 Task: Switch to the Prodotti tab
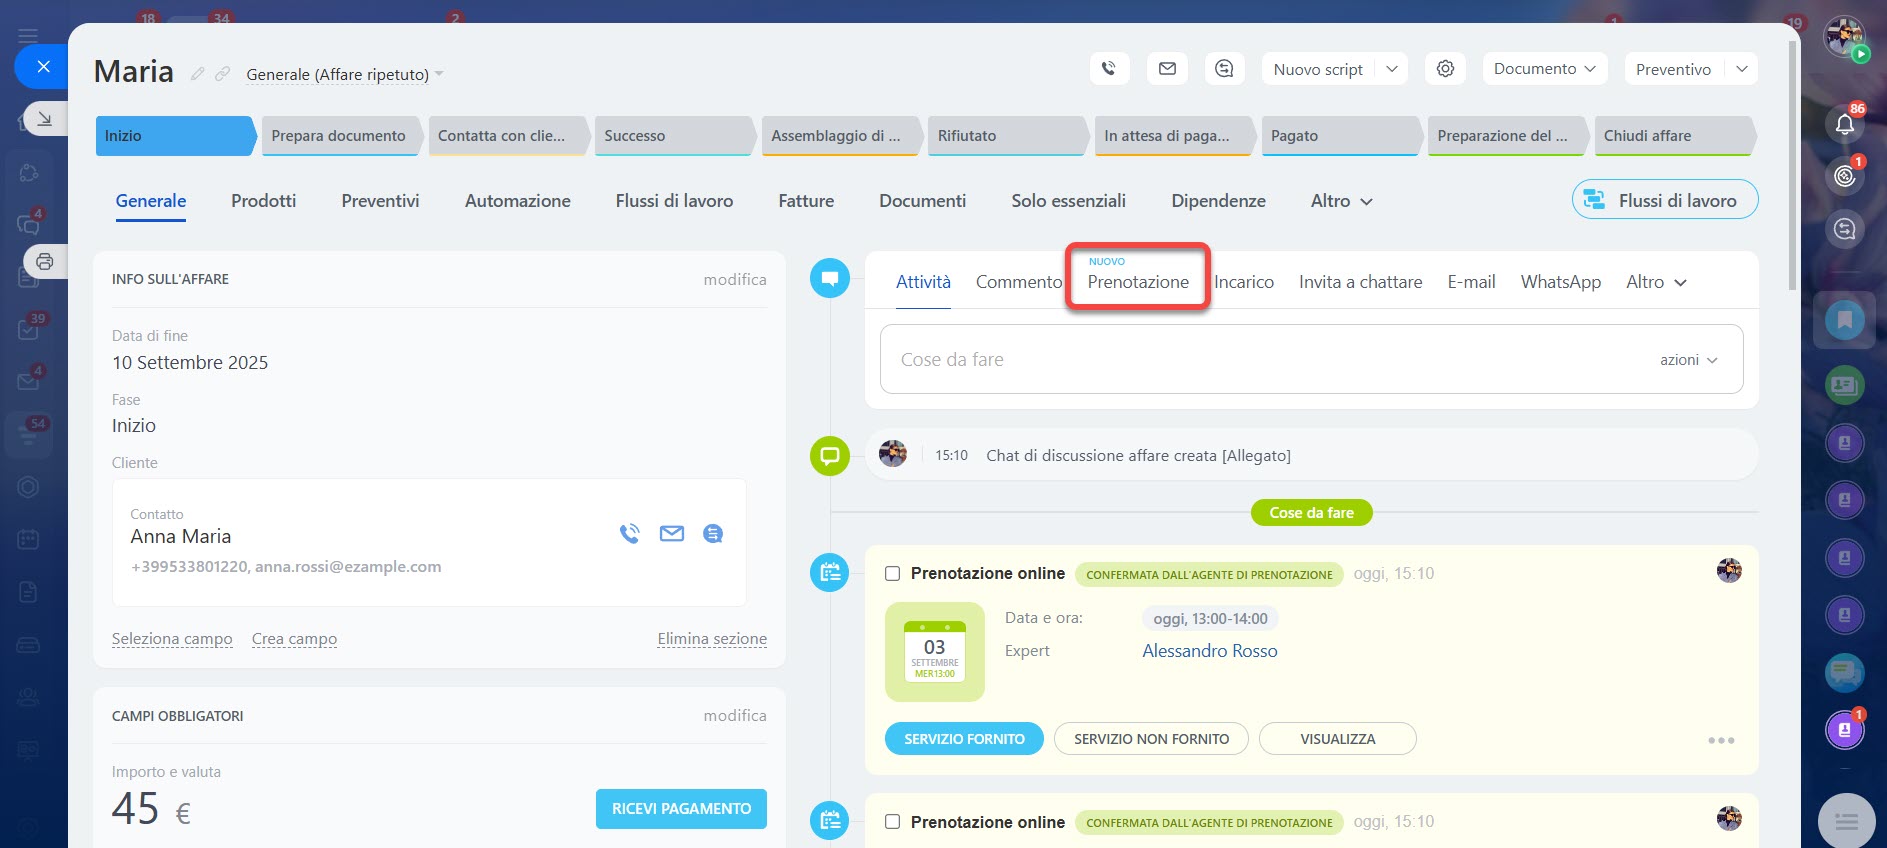(263, 201)
